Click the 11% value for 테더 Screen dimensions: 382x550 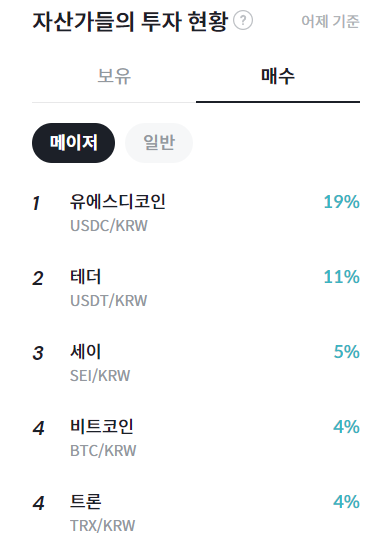(342, 277)
